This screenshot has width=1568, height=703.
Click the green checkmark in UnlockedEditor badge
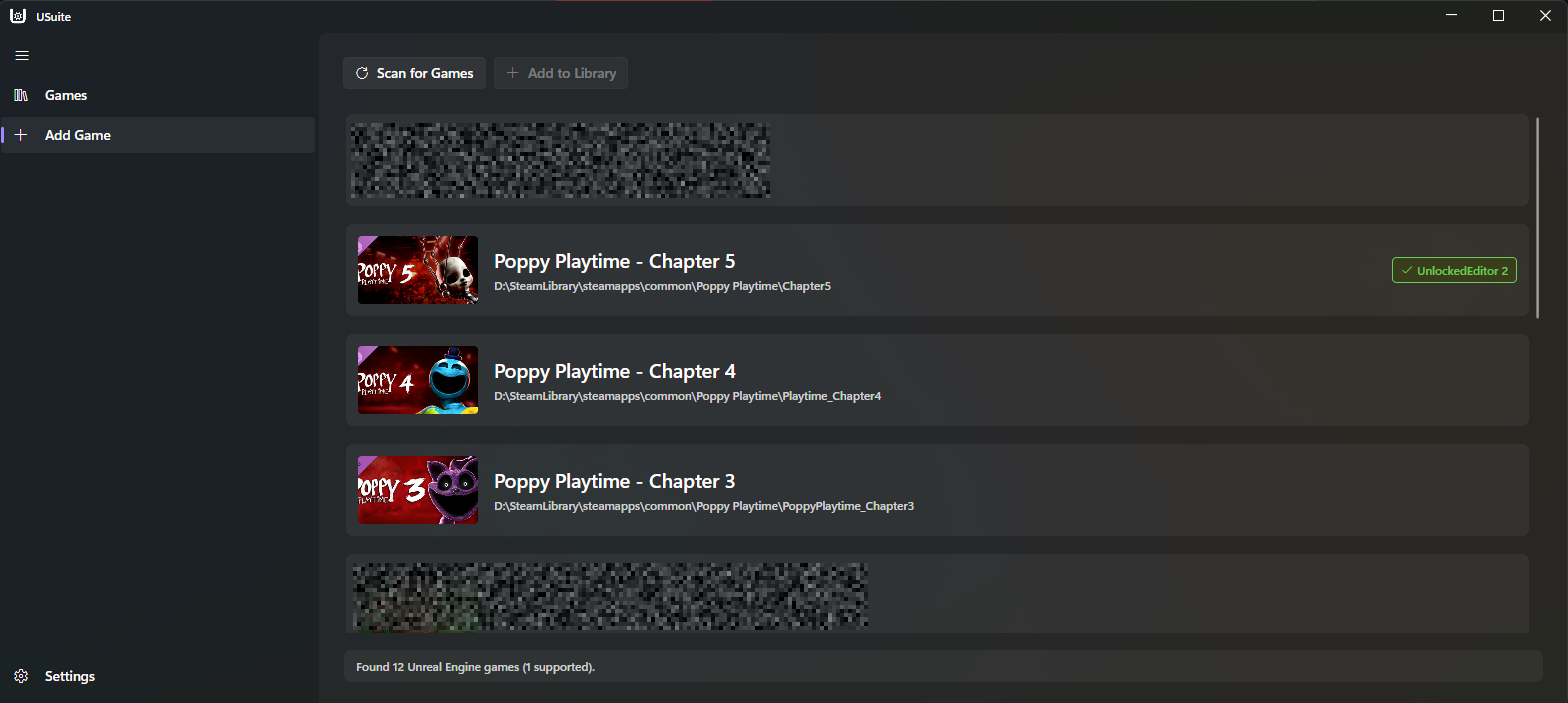pyautogui.click(x=1406, y=271)
